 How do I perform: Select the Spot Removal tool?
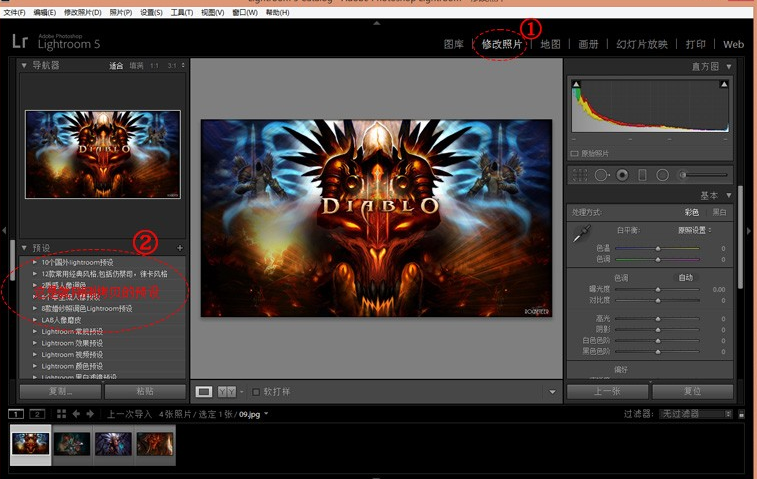602,175
